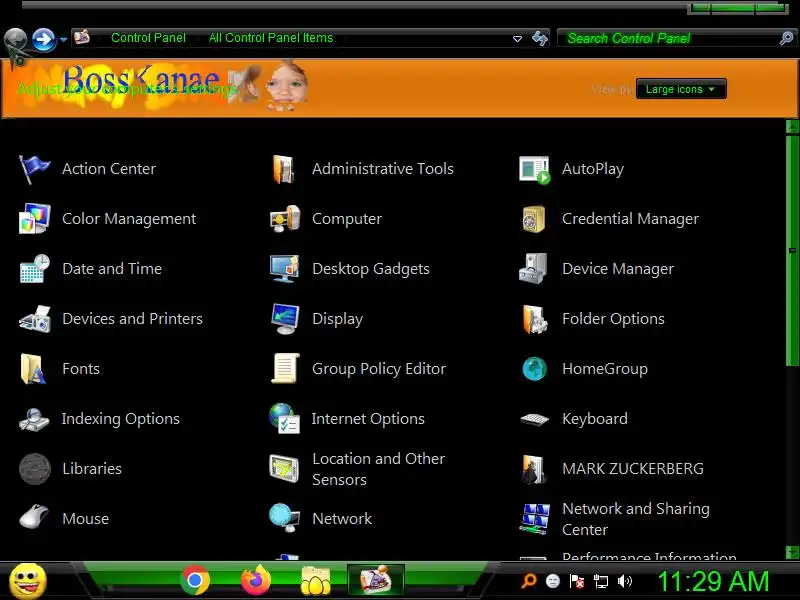This screenshot has height=600, width=800.
Task: Open the Desktop Gadgets icon
Action: click(x=285, y=268)
